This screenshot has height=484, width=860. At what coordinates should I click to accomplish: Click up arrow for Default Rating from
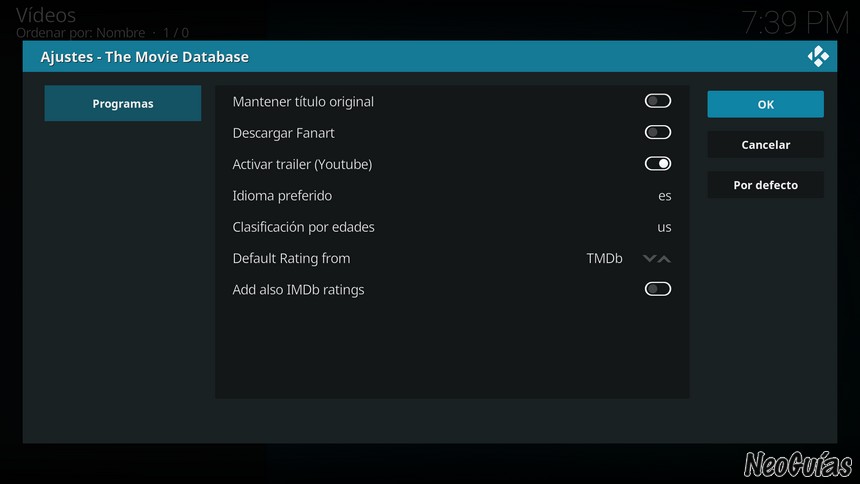click(x=664, y=258)
